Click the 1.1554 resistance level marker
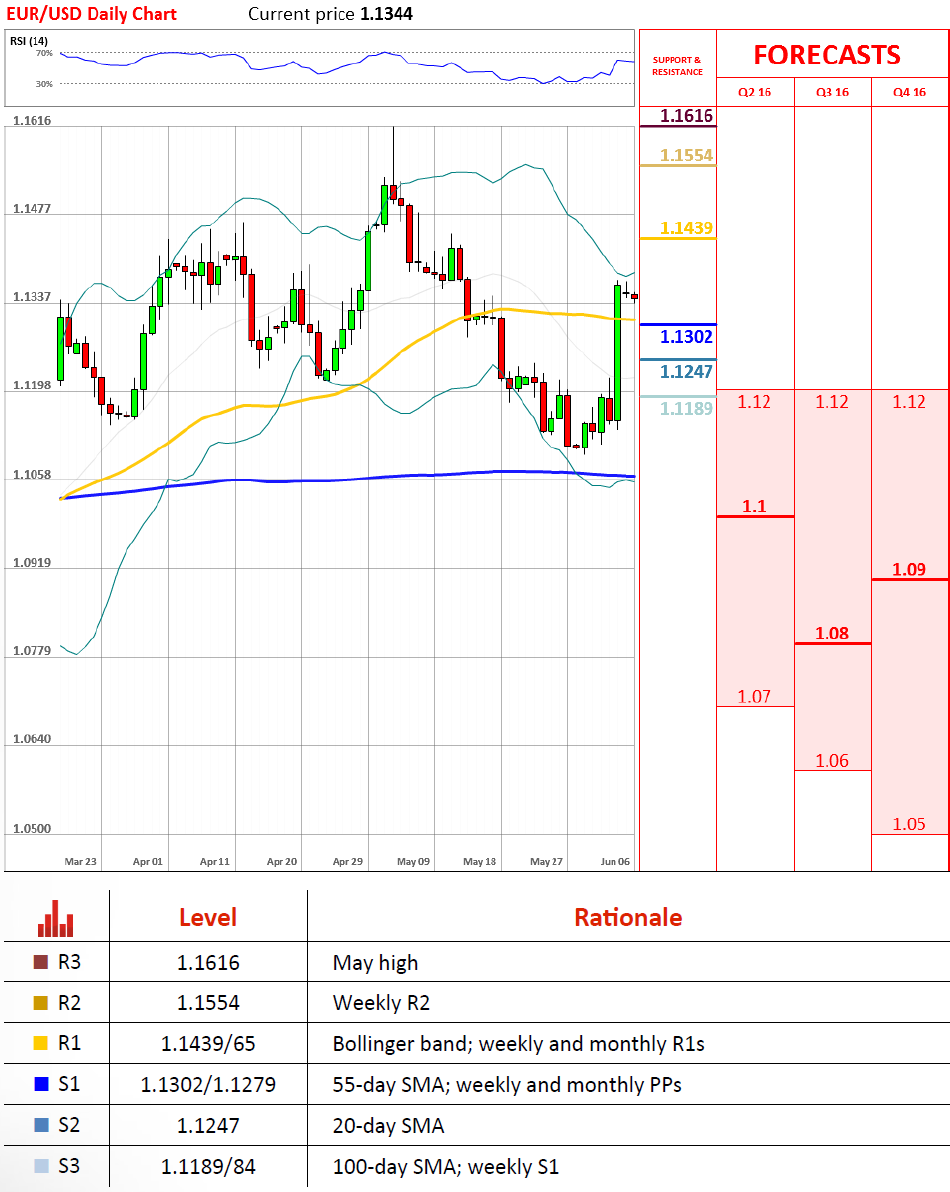Image resolution: width=950 pixels, height=1192 pixels. (686, 155)
